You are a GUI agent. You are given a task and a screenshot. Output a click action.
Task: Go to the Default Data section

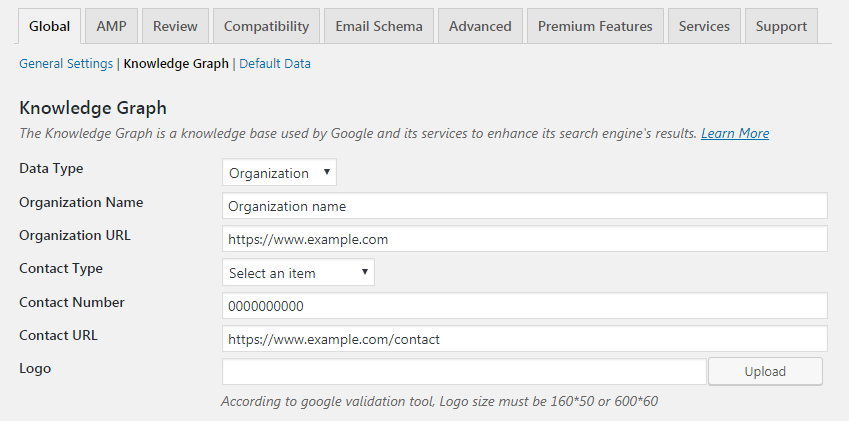click(275, 64)
